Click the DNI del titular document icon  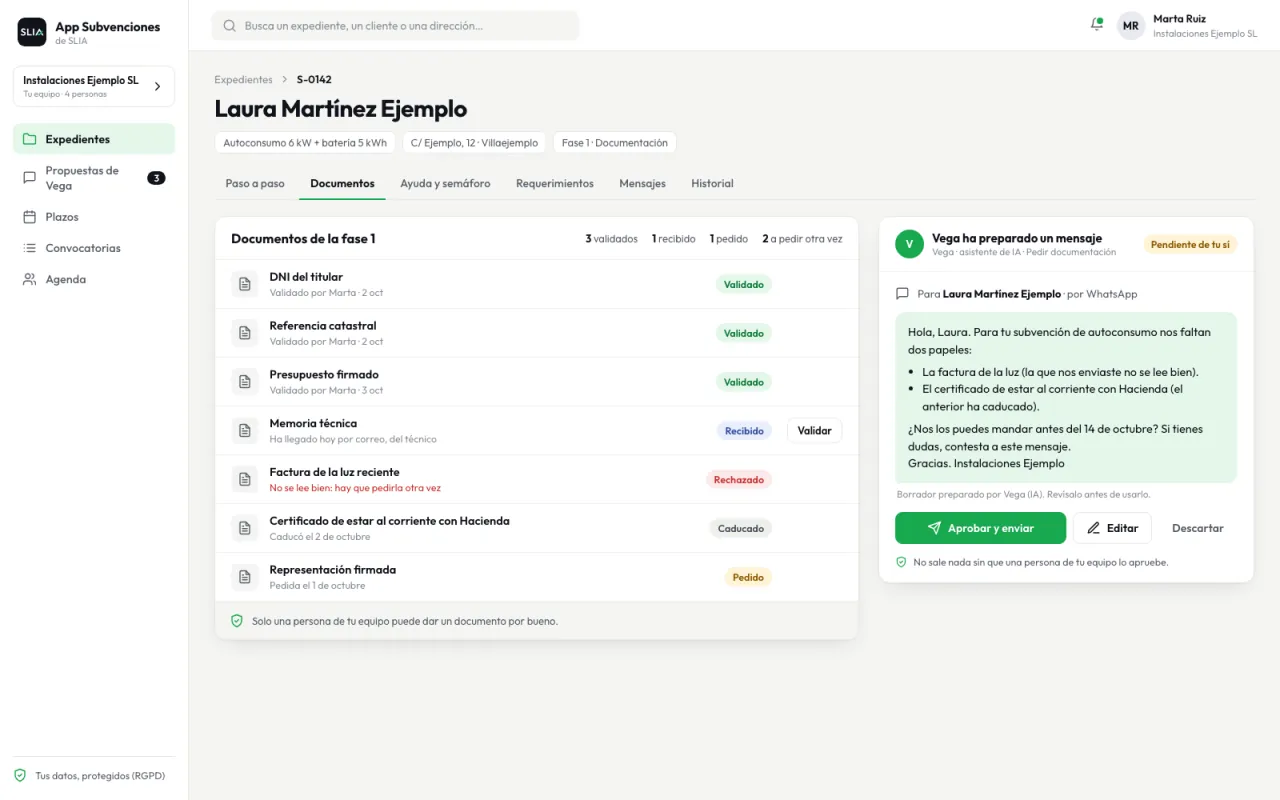(x=245, y=285)
